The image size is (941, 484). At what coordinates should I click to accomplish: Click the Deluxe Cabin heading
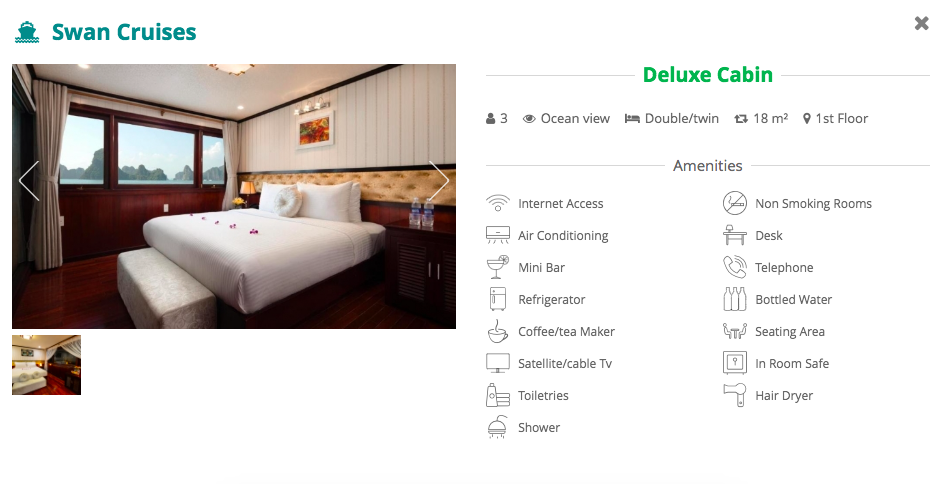point(708,75)
